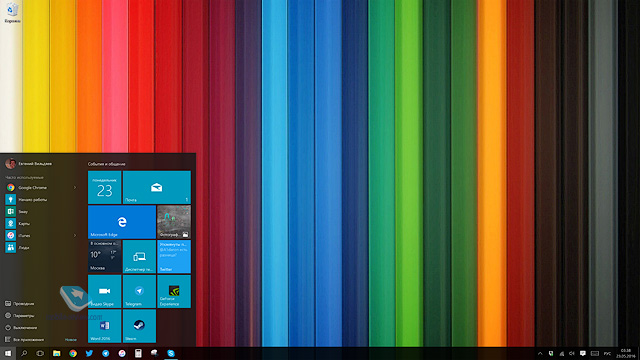Open the Recycle Bin on the desktop
This screenshot has width=640, height=360.
click(12, 12)
